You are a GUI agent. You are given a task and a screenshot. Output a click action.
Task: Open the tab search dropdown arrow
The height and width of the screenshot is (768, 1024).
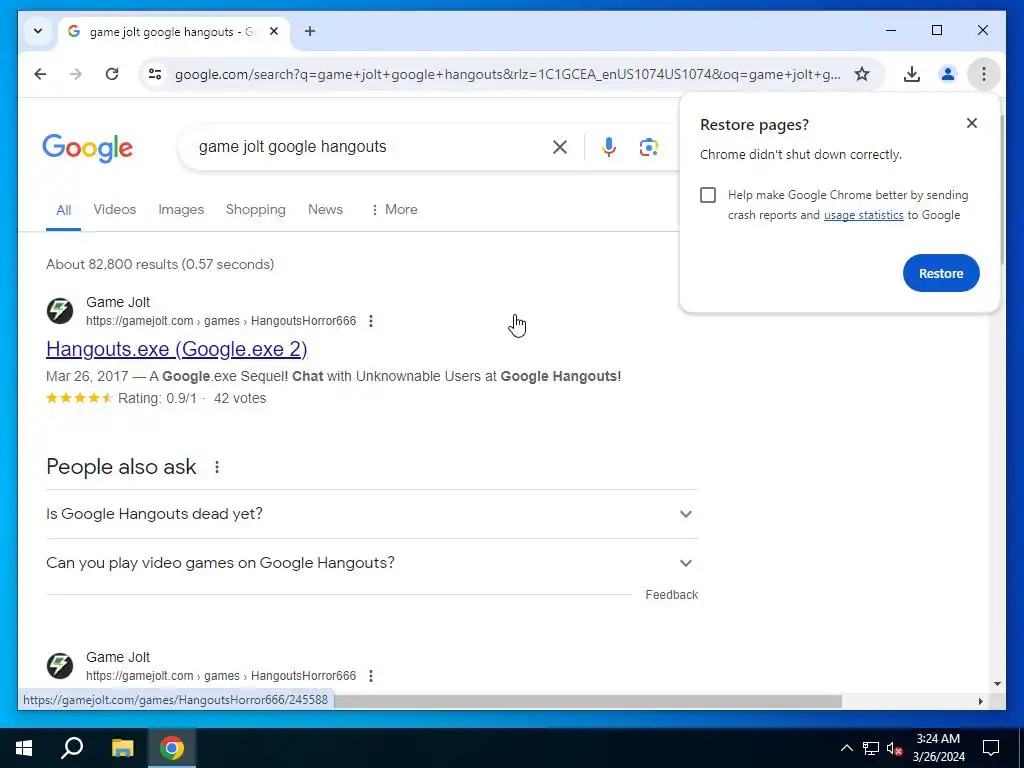click(38, 31)
